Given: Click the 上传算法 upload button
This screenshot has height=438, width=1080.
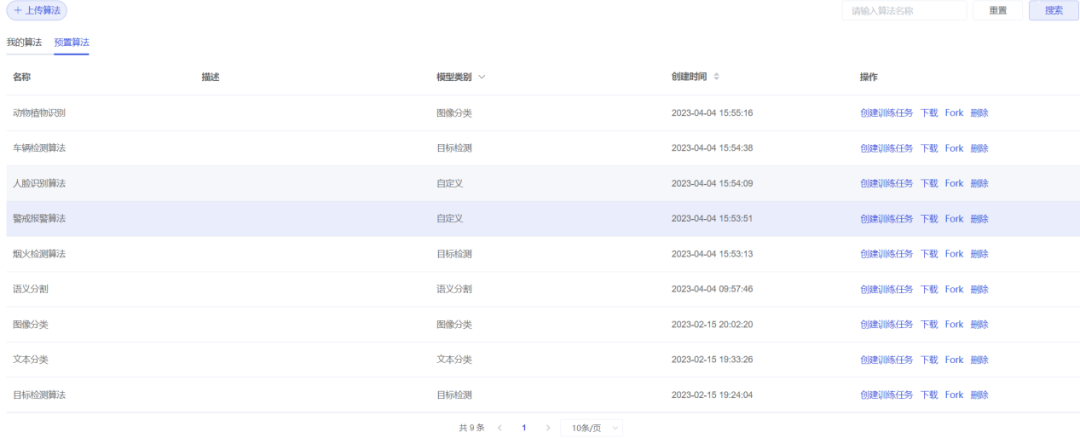Looking at the screenshot, I should [x=37, y=10].
